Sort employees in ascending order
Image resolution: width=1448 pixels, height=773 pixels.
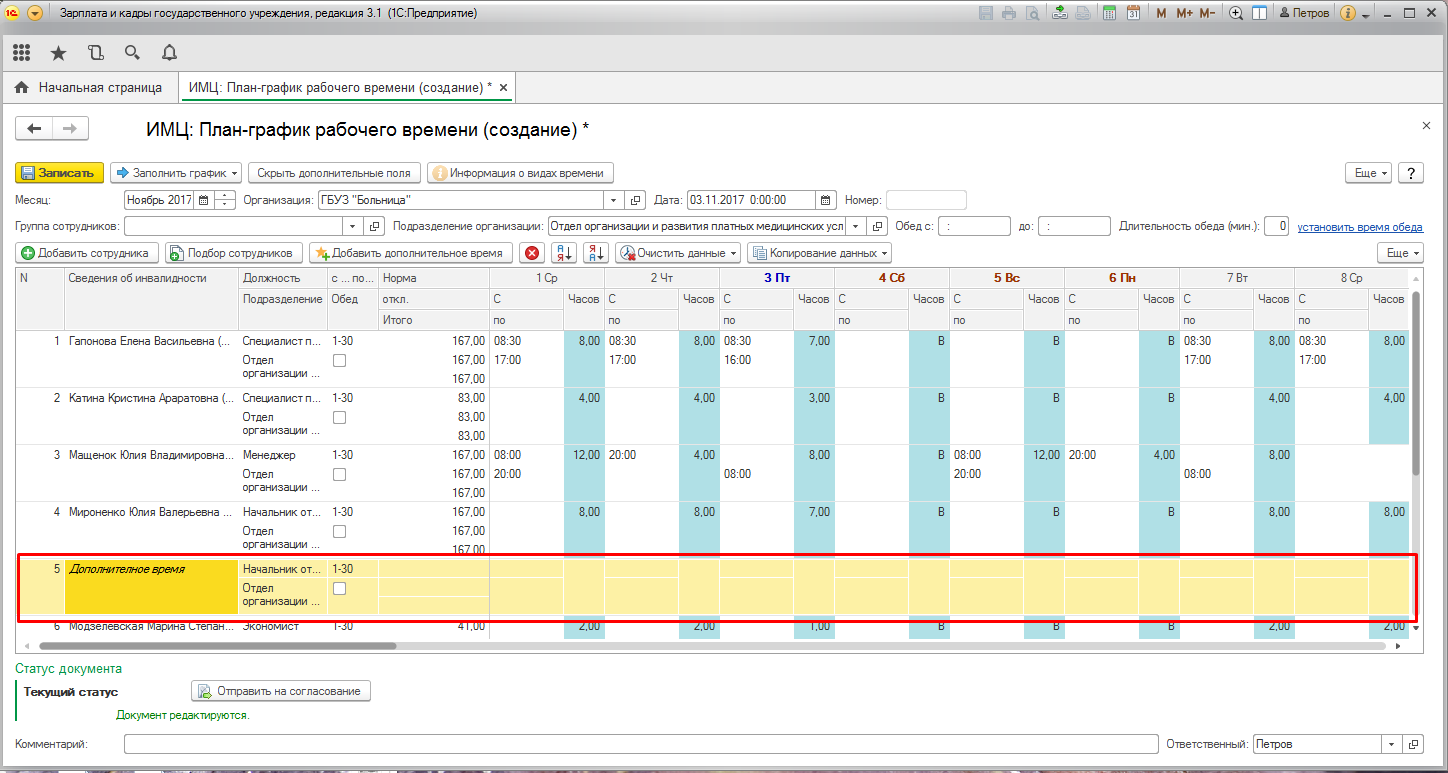[x=565, y=253]
